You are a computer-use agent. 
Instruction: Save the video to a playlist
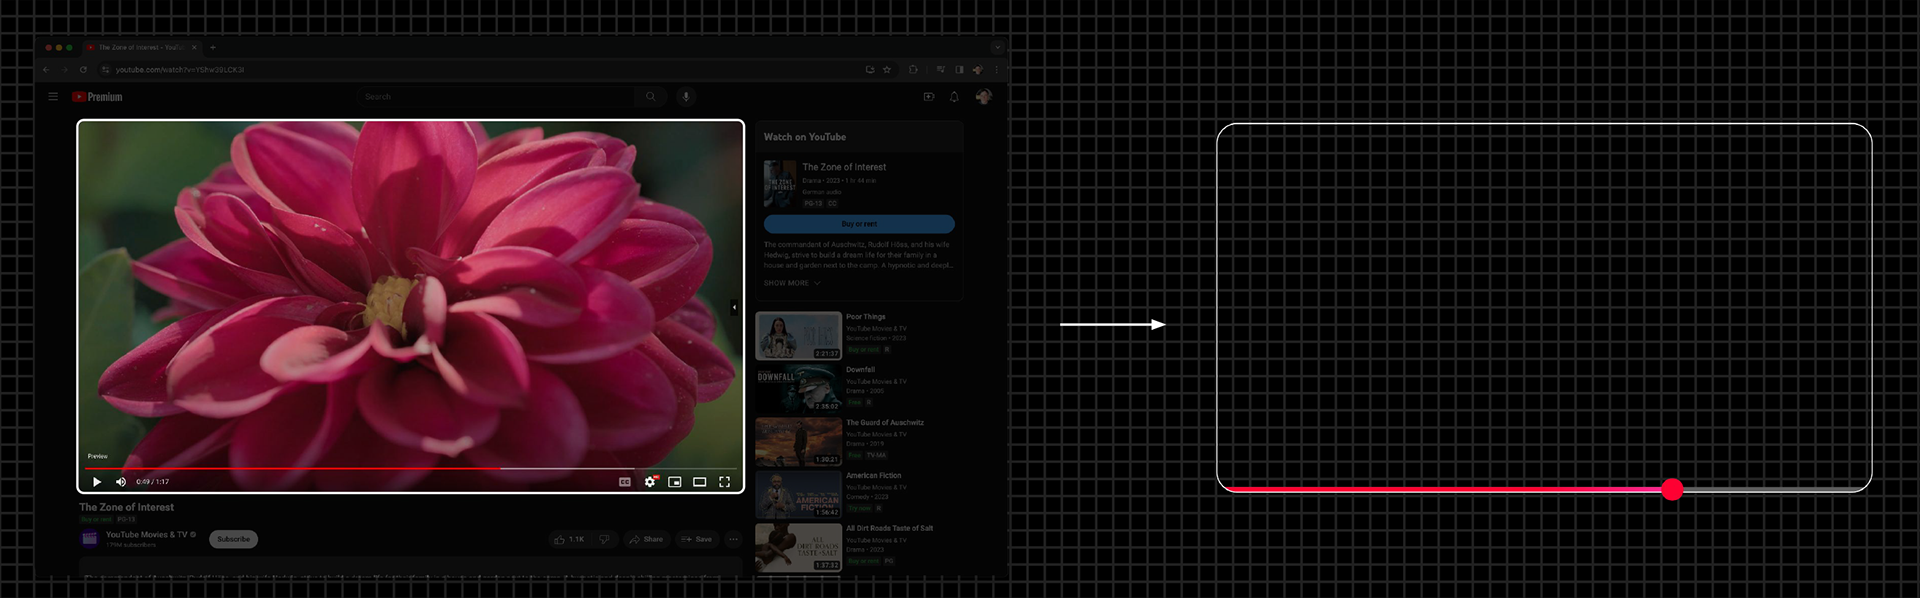click(697, 539)
